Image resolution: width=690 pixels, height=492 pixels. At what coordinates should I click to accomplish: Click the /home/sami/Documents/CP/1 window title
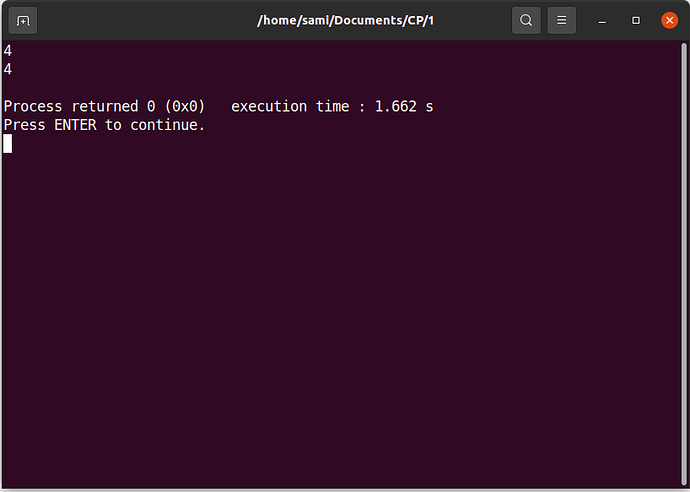[x=345, y=20]
